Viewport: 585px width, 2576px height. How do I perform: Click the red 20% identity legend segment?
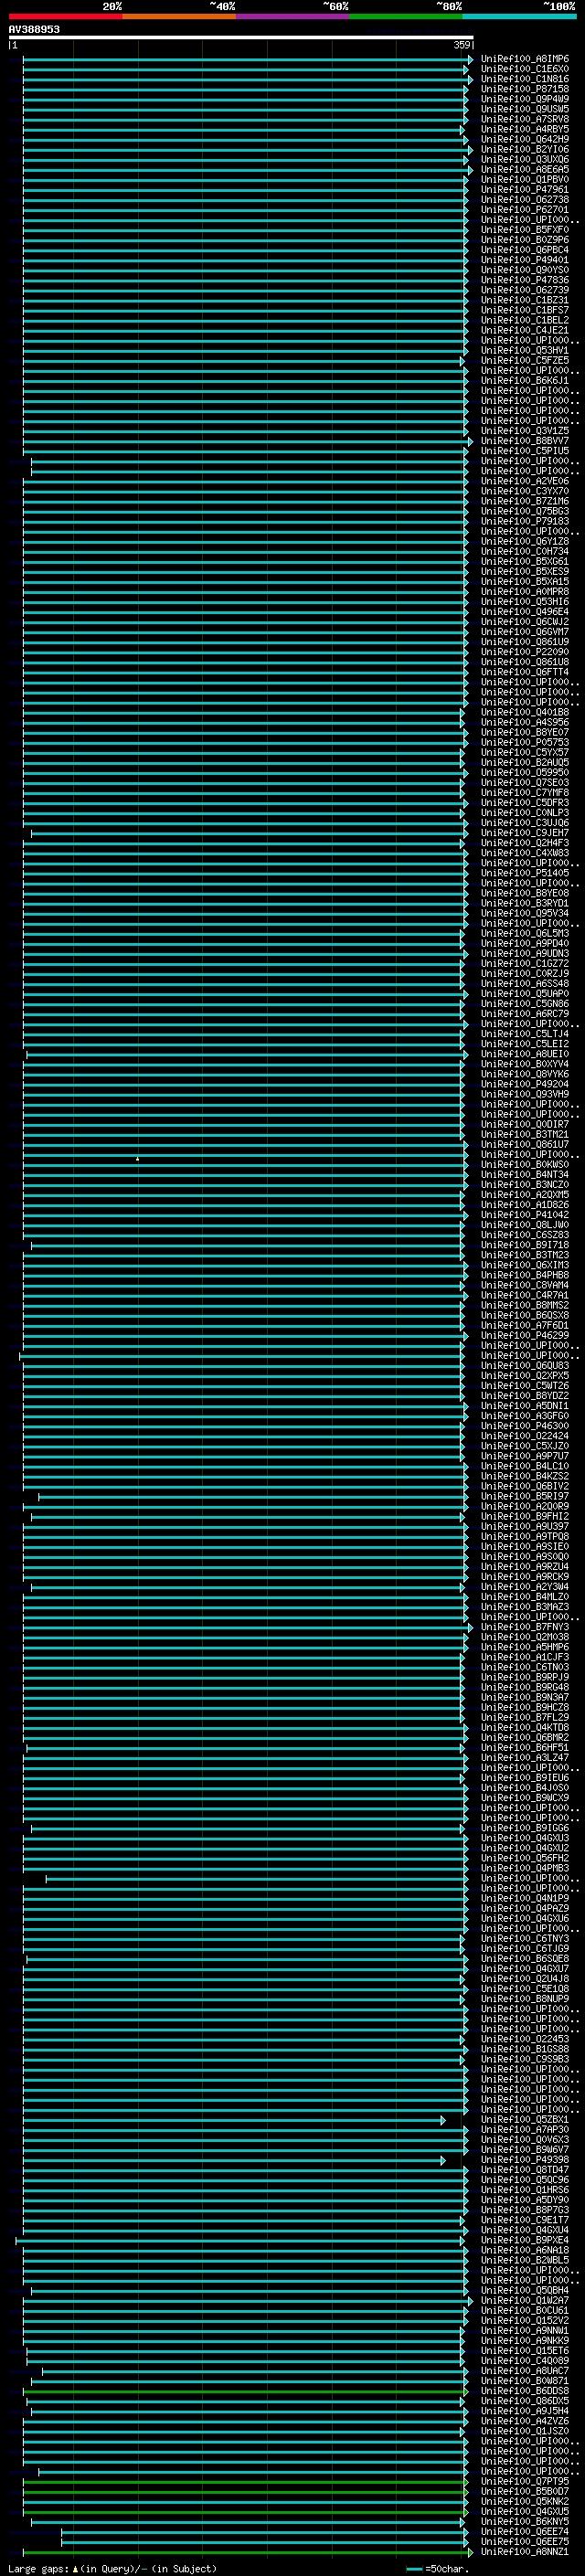[x=65, y=16]
